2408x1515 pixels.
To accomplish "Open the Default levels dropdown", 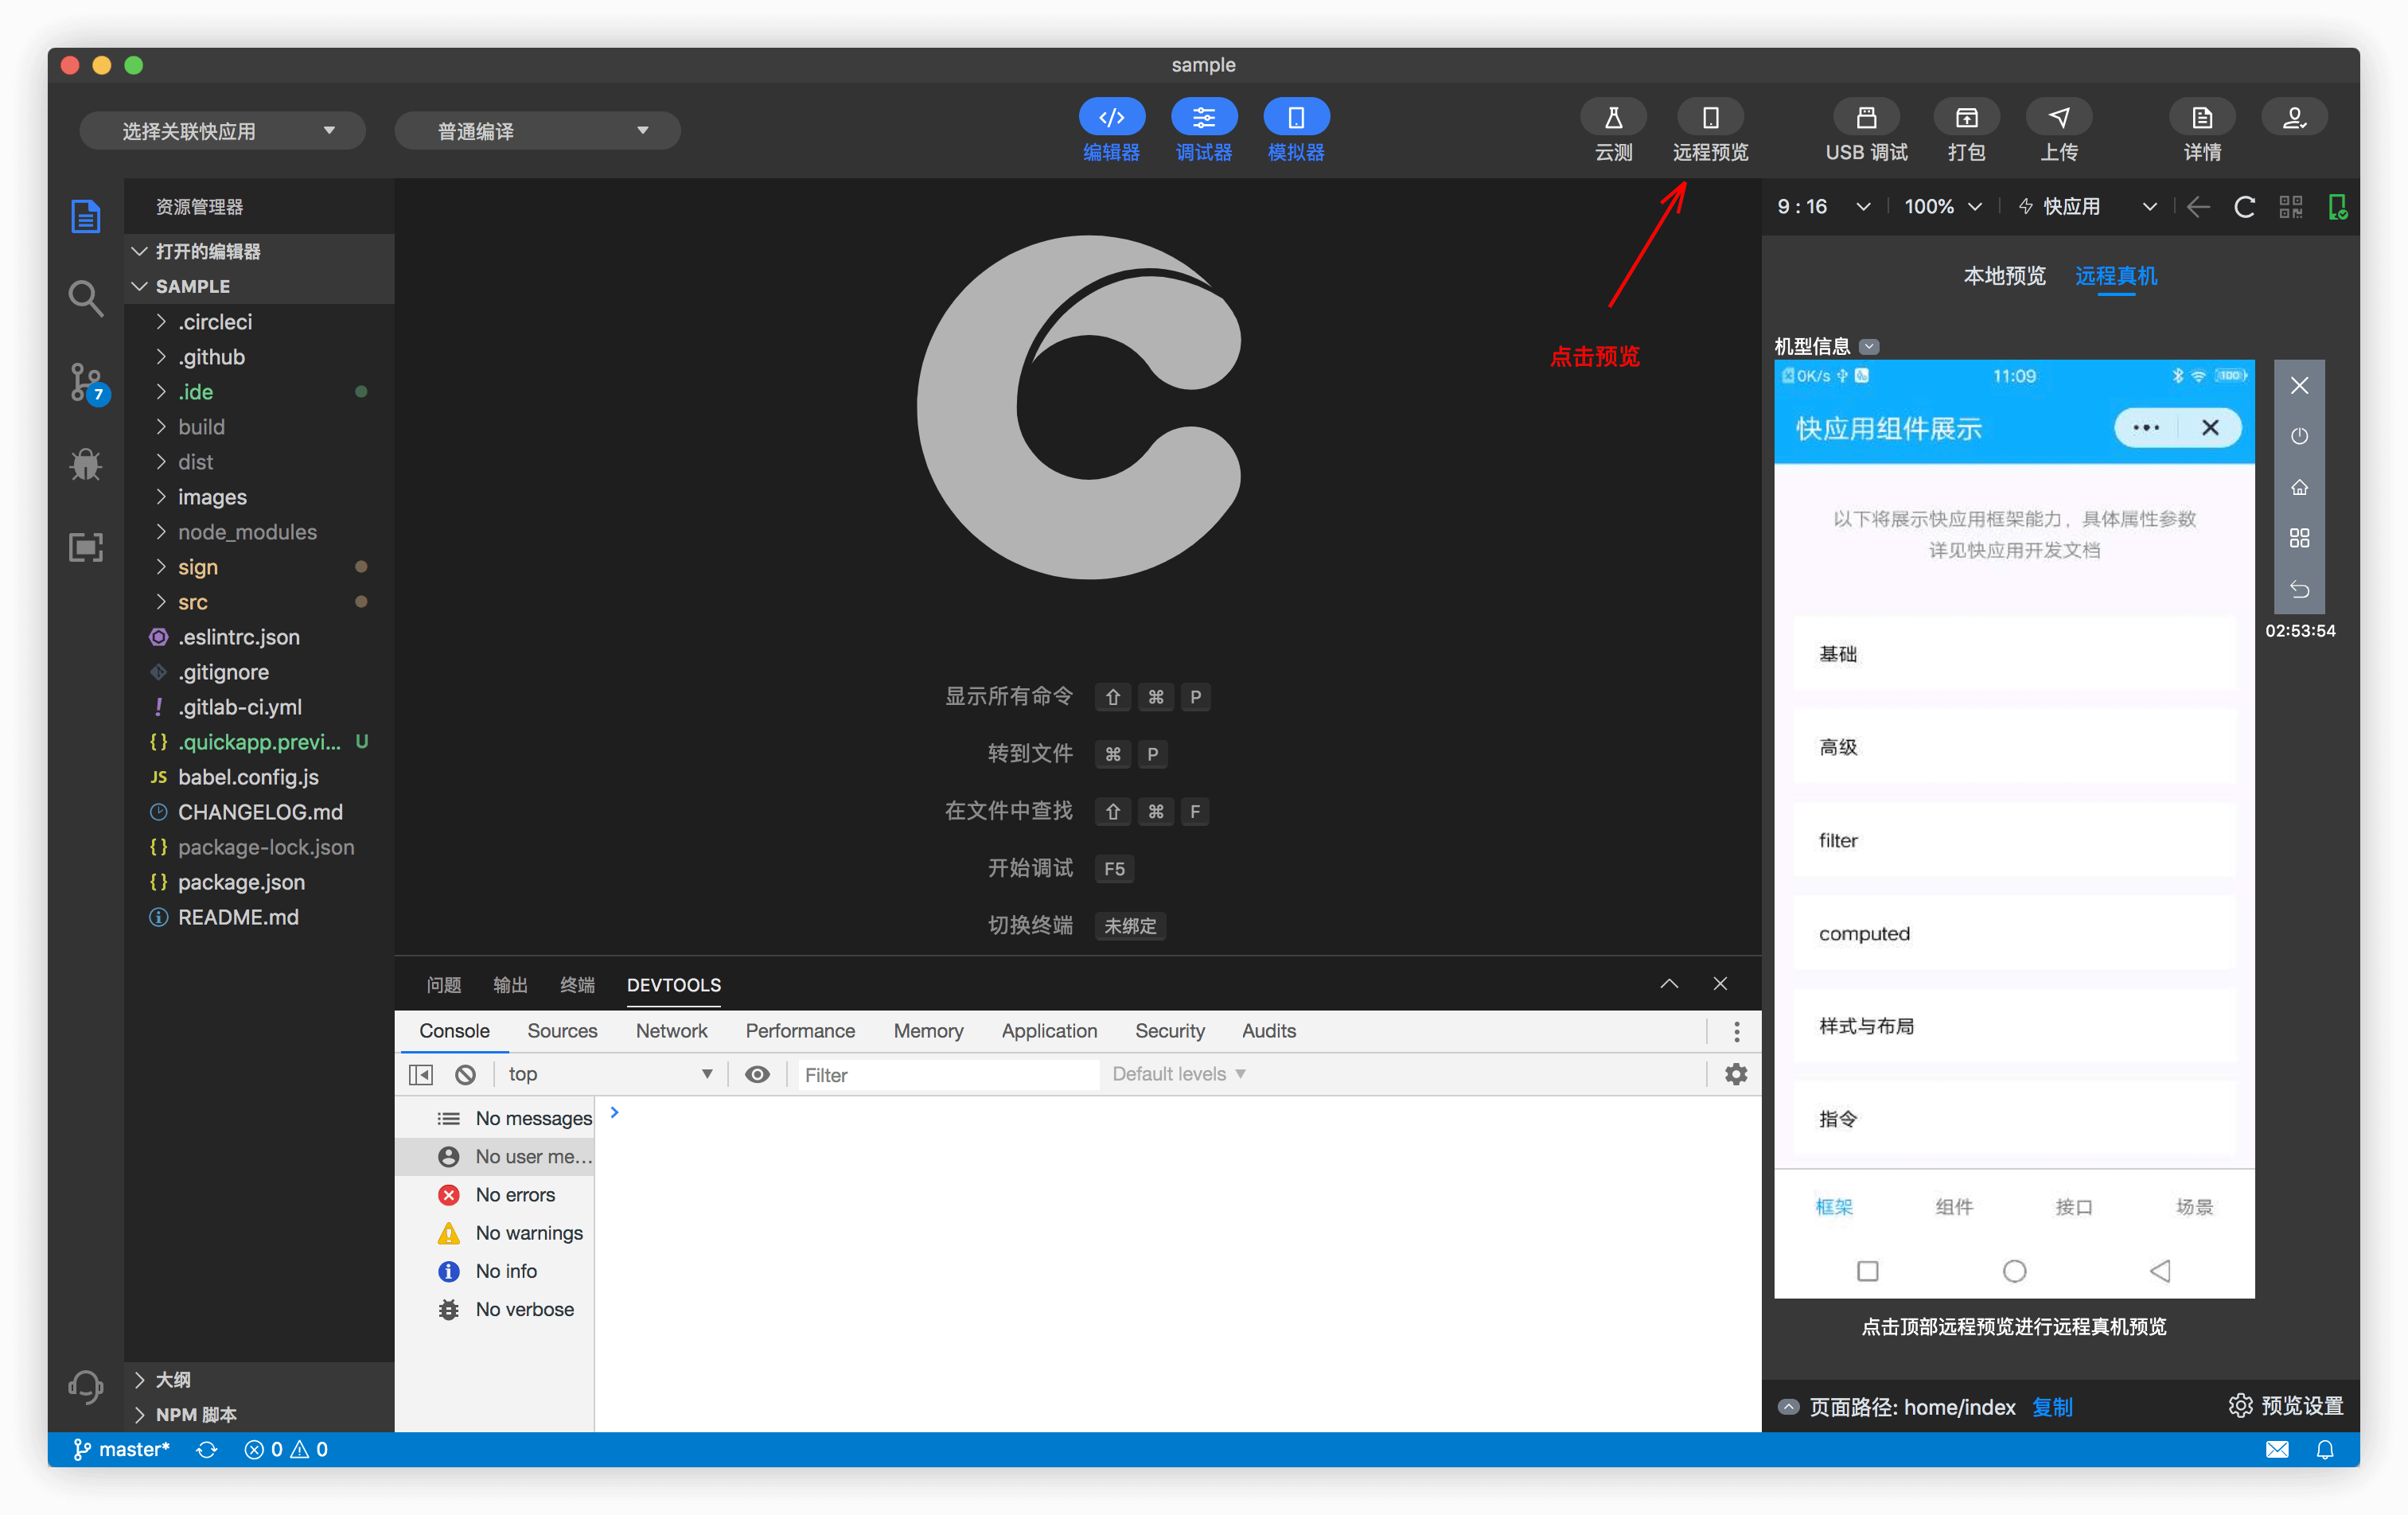I will (1178, 1074).
